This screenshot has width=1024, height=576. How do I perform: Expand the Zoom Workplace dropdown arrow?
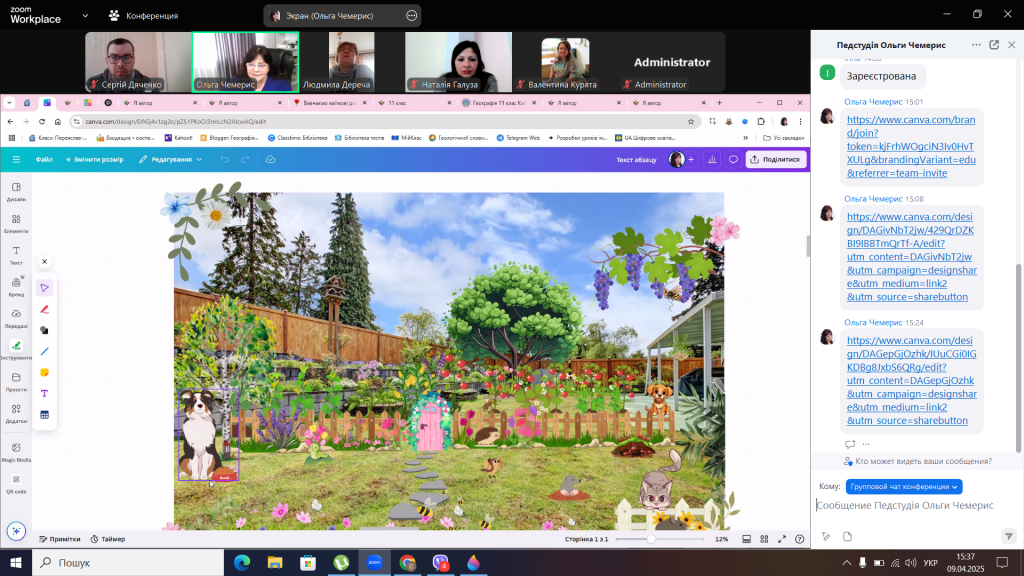(x=85, y=16)
